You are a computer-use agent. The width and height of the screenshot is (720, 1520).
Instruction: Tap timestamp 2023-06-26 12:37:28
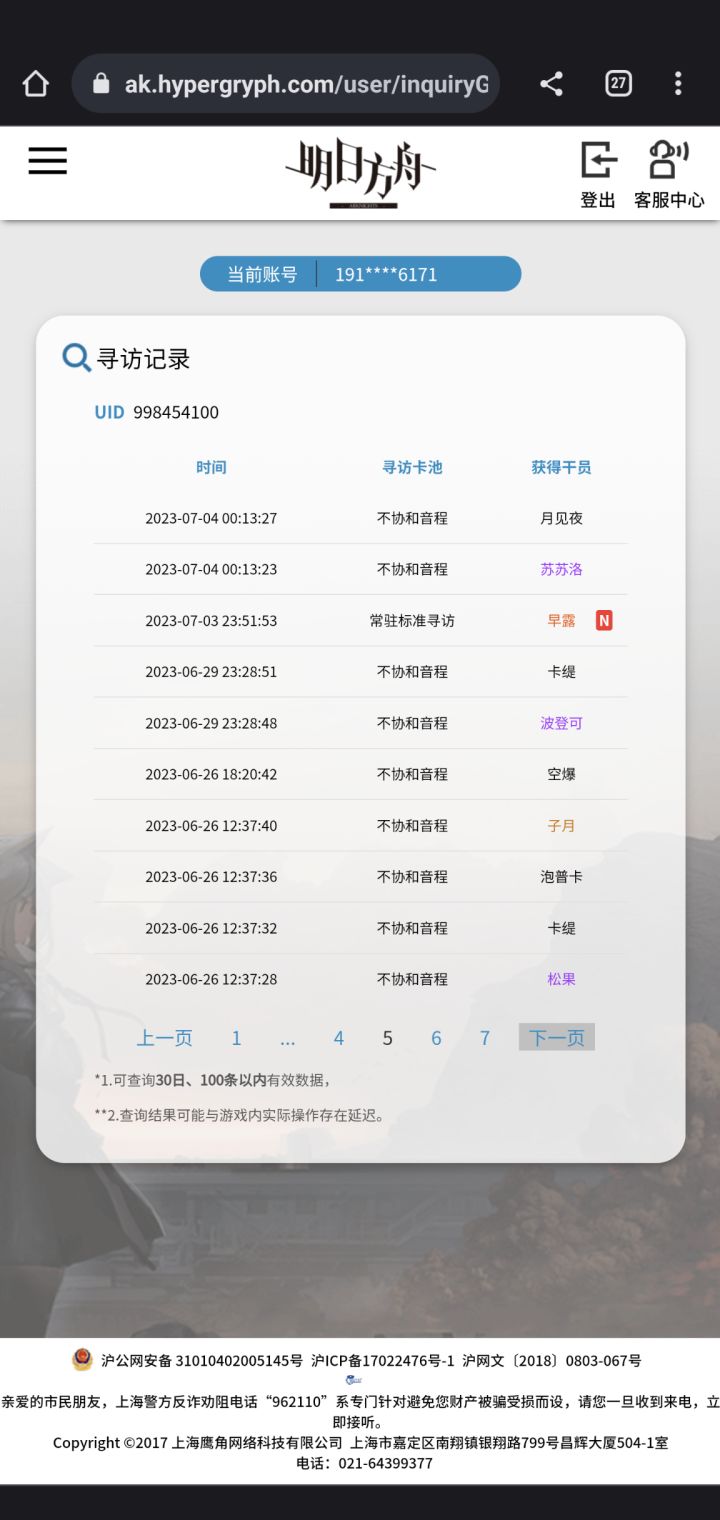click(211, 979)
